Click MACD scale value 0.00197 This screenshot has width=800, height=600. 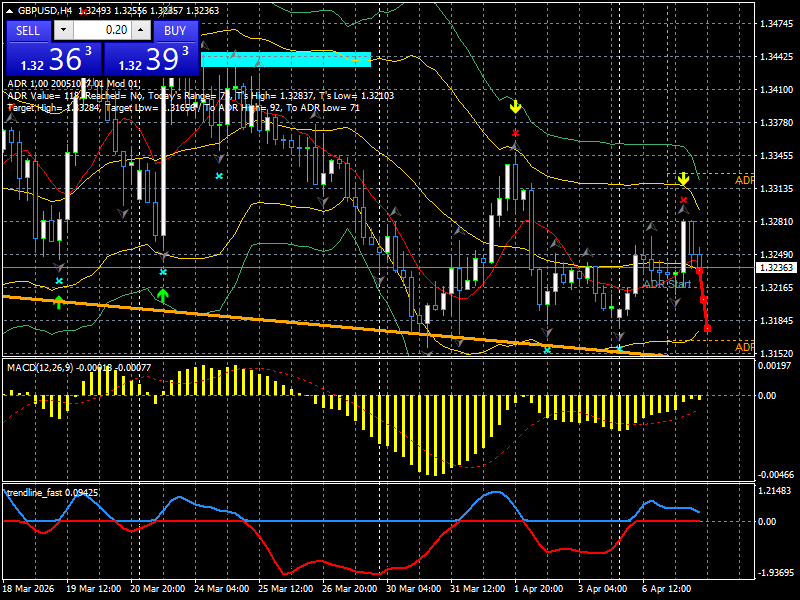pos(776,365)
